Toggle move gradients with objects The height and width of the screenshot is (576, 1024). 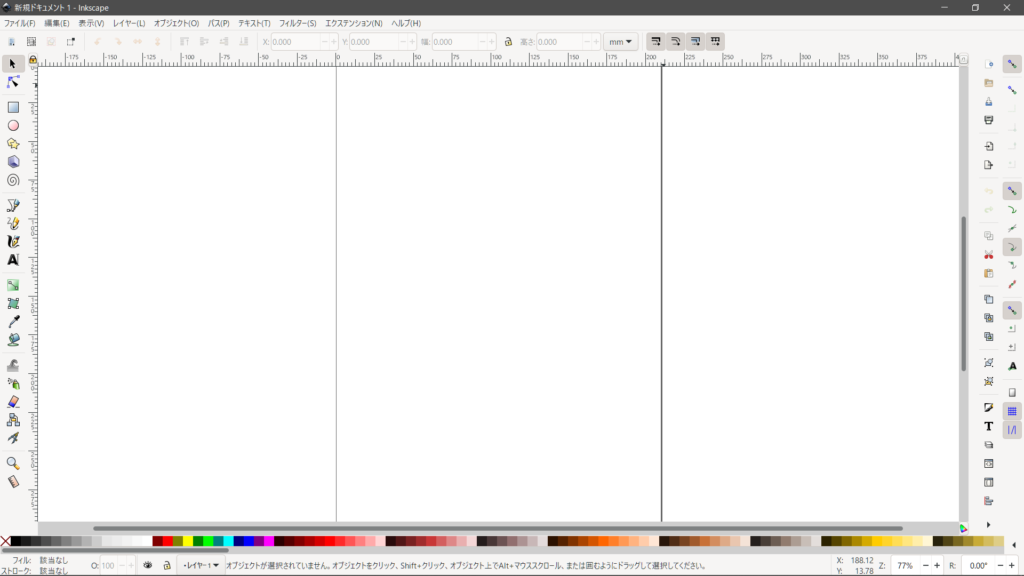pos(696,42)
